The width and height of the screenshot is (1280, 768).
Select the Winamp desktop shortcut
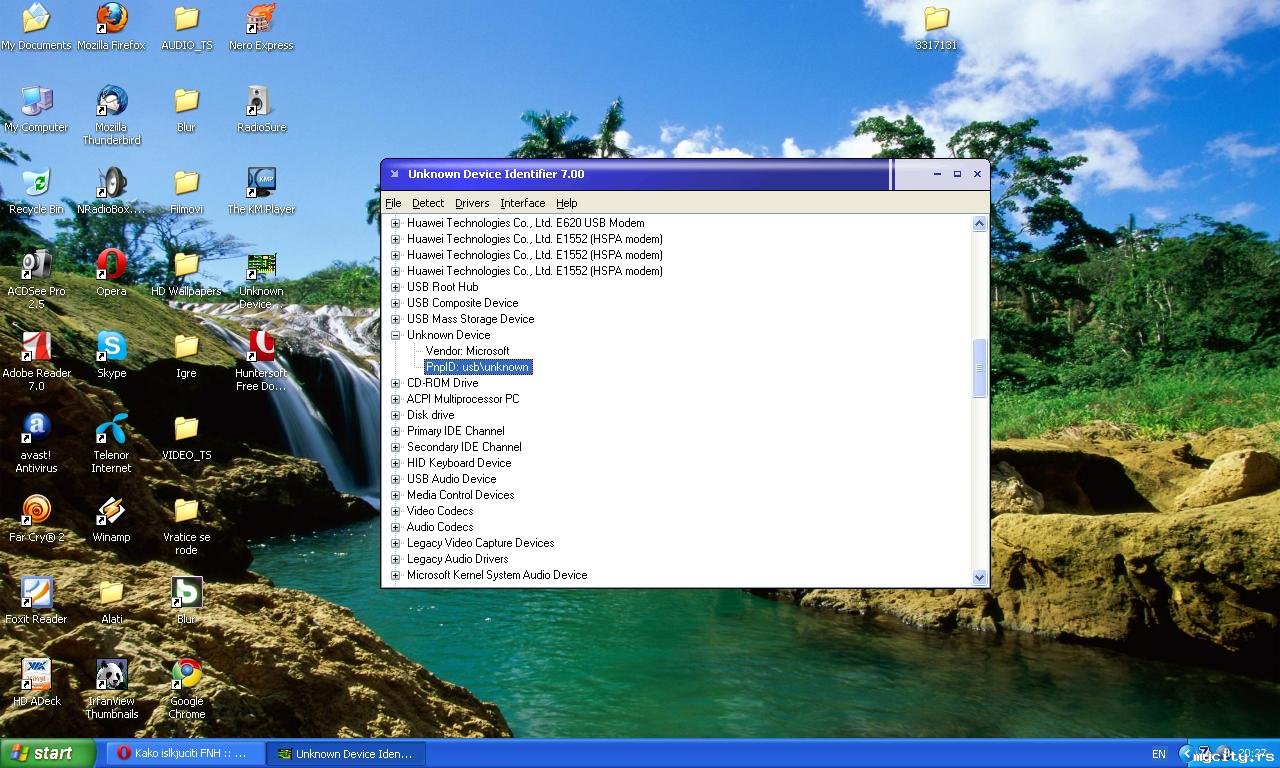pos(111,511)
